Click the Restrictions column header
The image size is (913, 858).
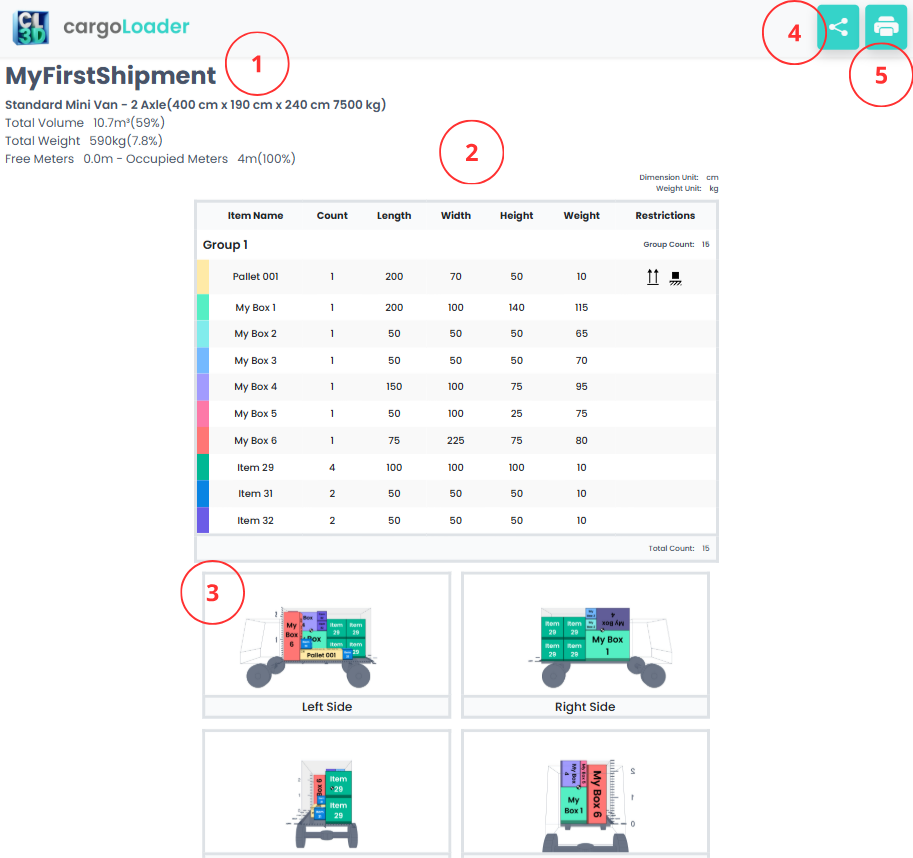[665, 215]
